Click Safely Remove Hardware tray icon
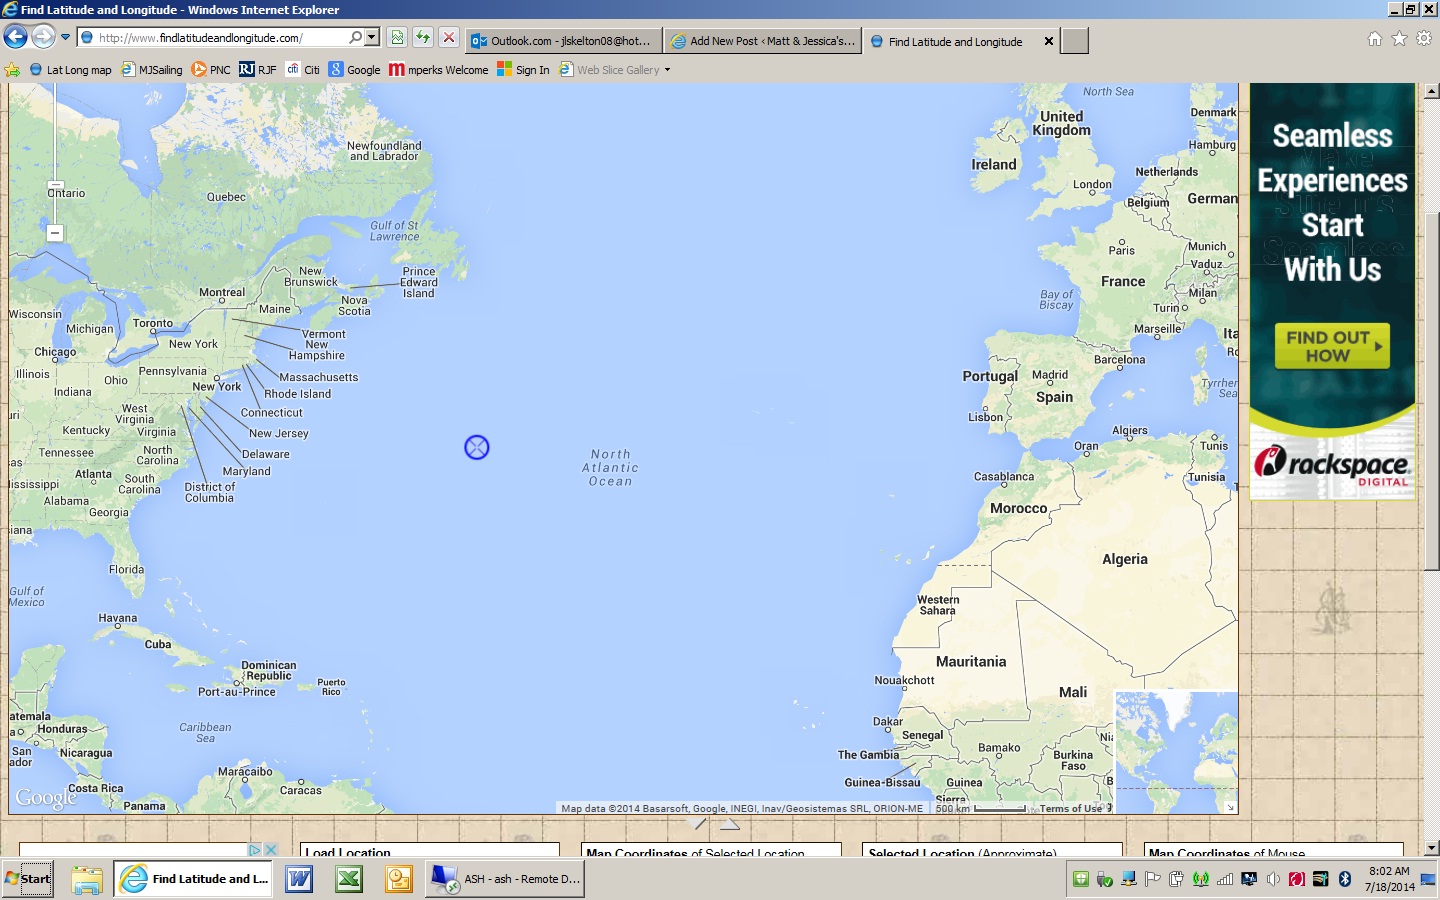This screenshot has width=1440, height=900. click(x=1105, y=879)
